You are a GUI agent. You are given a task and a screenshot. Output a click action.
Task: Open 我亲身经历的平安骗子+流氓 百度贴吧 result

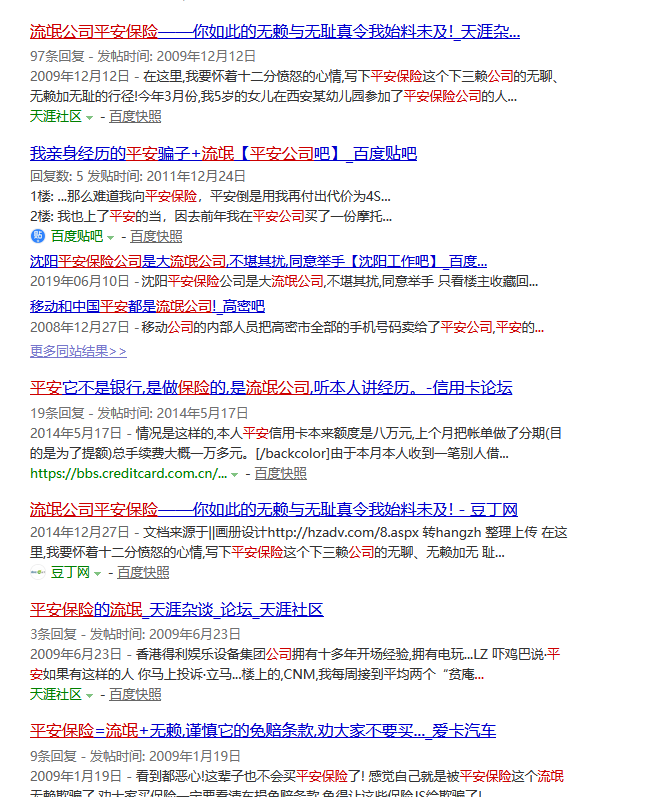[x=224, y=154]
